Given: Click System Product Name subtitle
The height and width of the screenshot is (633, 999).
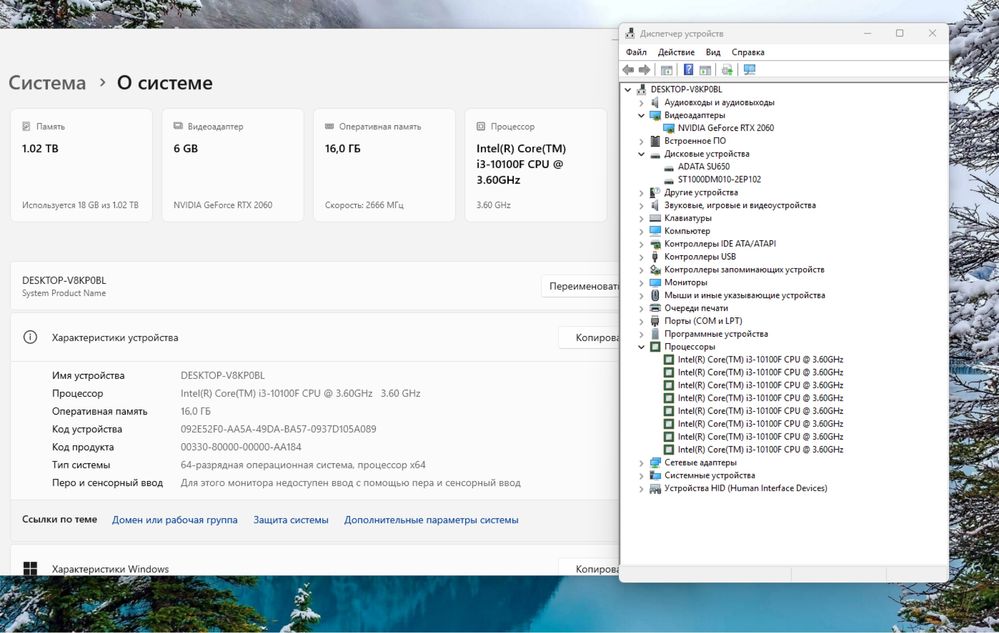Looking at the screenshot, I should [64, 293].
